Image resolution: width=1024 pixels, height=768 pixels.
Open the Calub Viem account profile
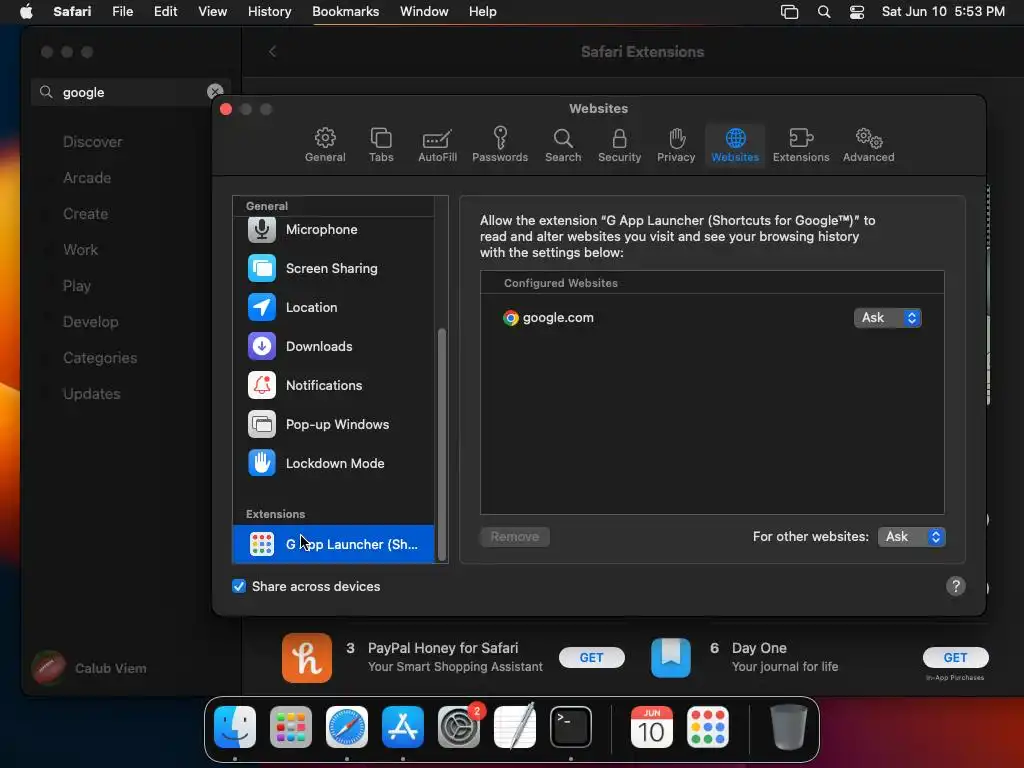(90, 668)
